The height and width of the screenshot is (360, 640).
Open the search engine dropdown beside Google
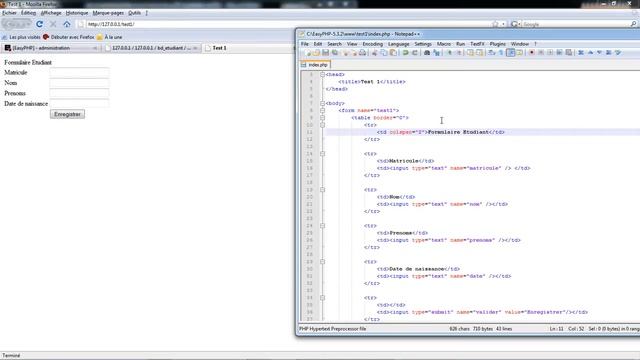(x=516, y=24)
